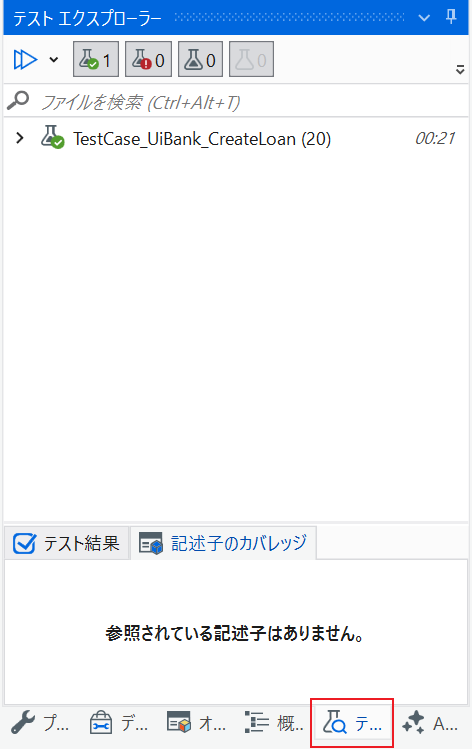Expand the TestCase_UiBank_CreateLoan tree node
This screenshot has width=472, height=749.
pyautogui.click(x=20, y=139)
